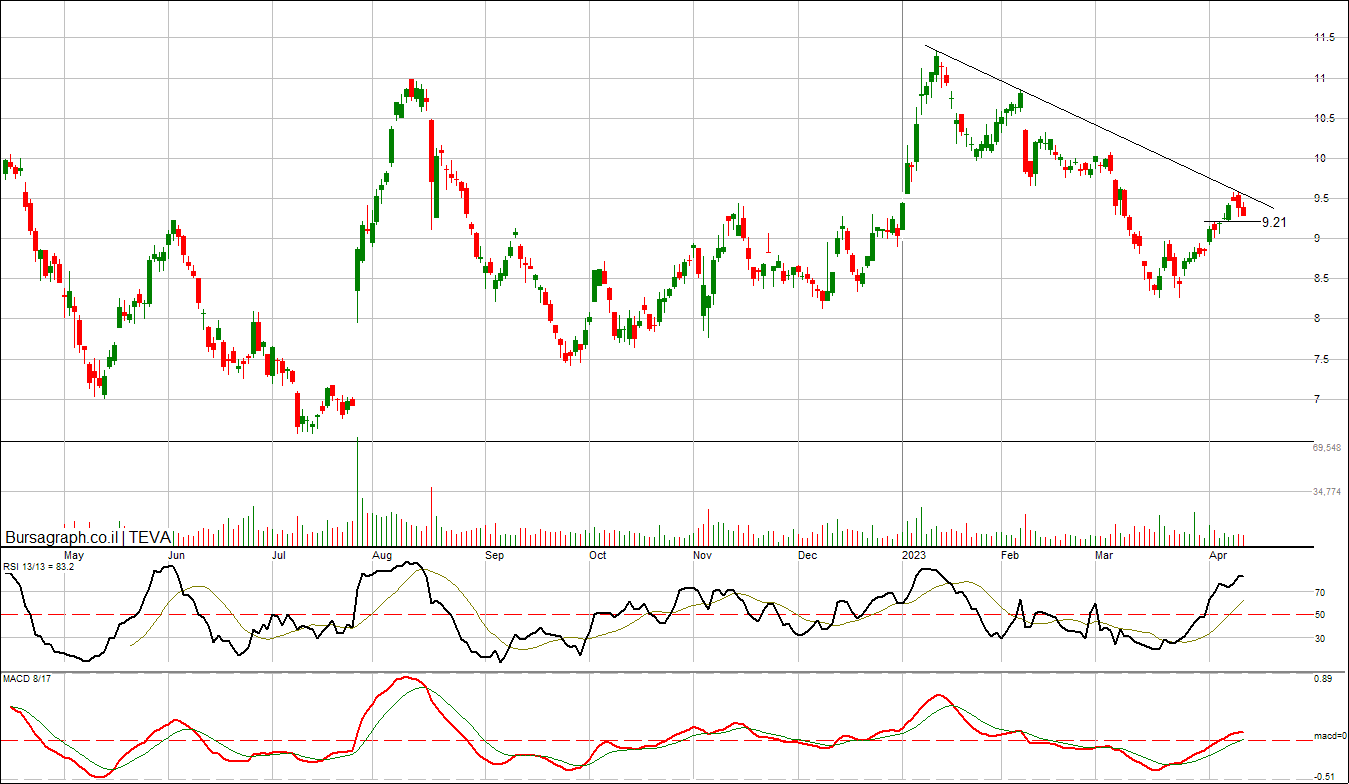The image size is (1349, 784).
Task: Select the 2023 year label on the time axis
Action: pyautogui.click(x=914, y=554)
